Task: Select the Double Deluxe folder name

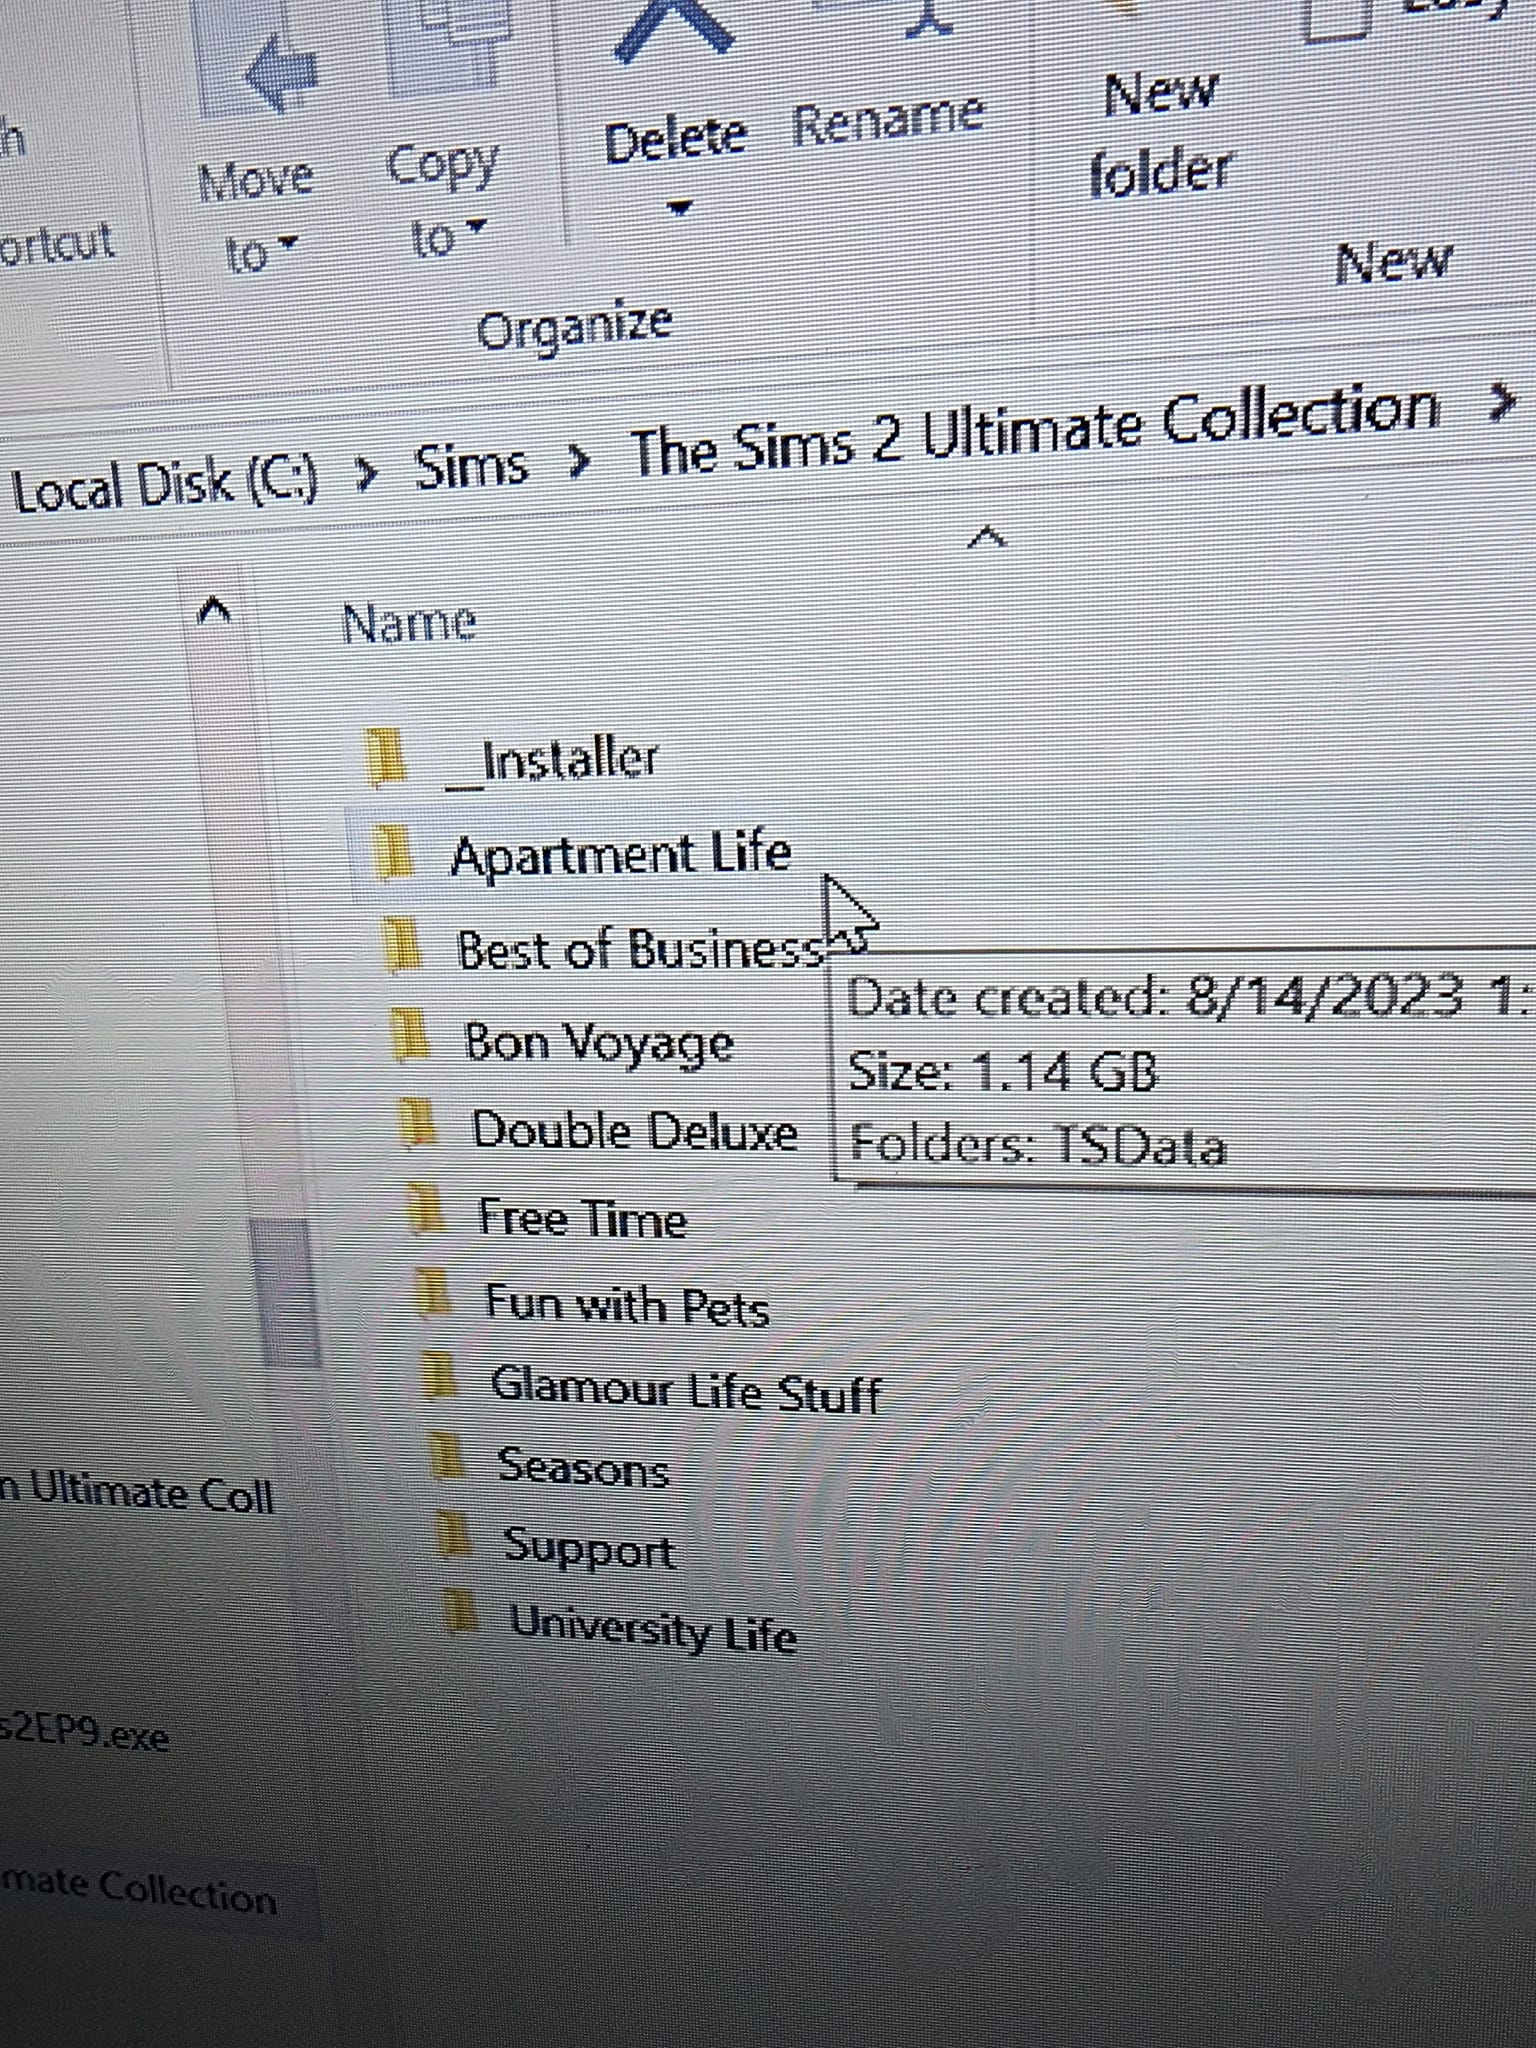Action: (x=635, y=1132)
